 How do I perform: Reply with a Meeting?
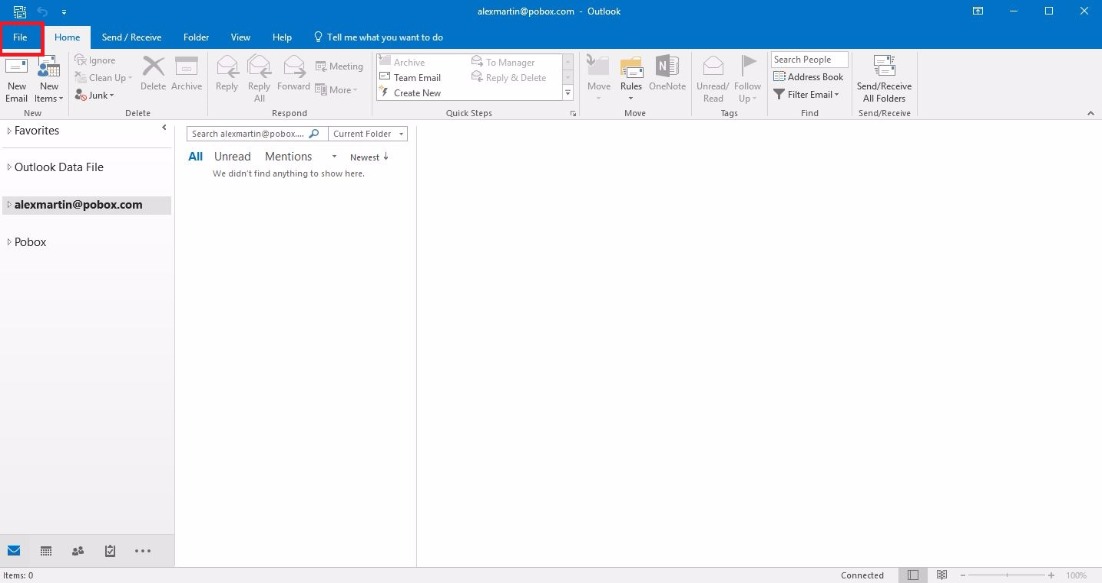point(339,67)
